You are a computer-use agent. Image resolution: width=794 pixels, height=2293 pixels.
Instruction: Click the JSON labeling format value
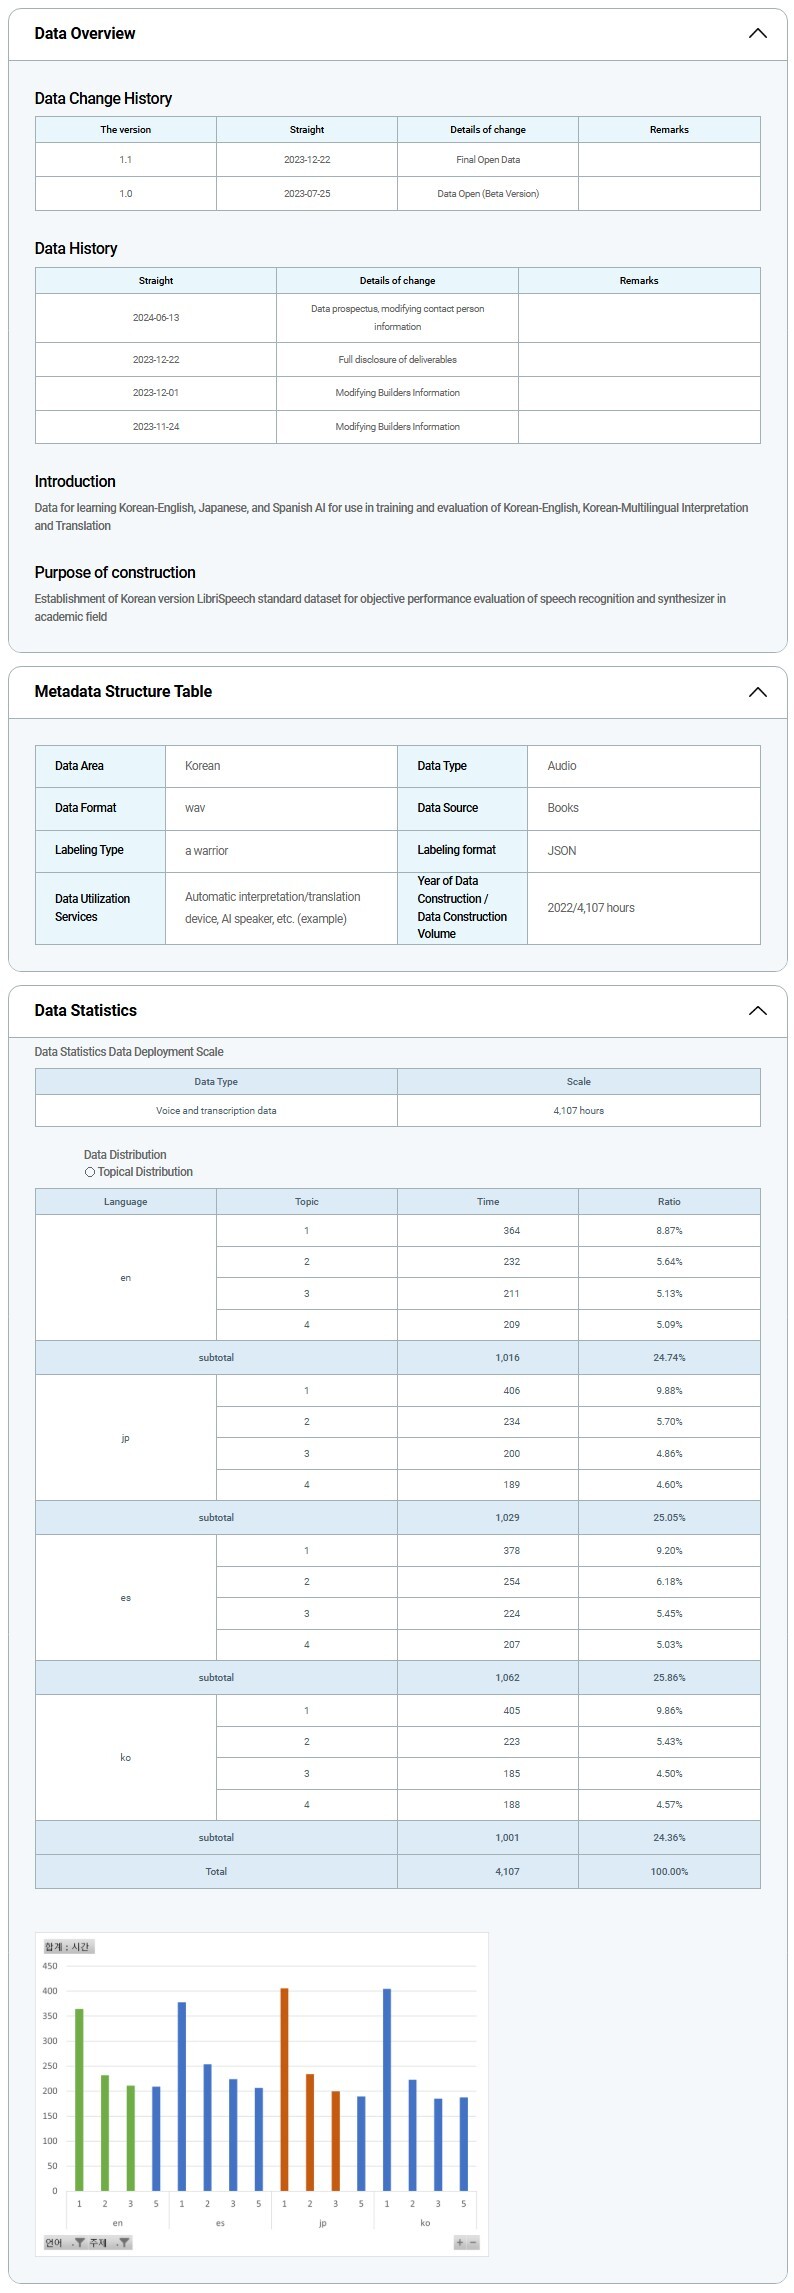pyautogui.click(x=562, y=851)
